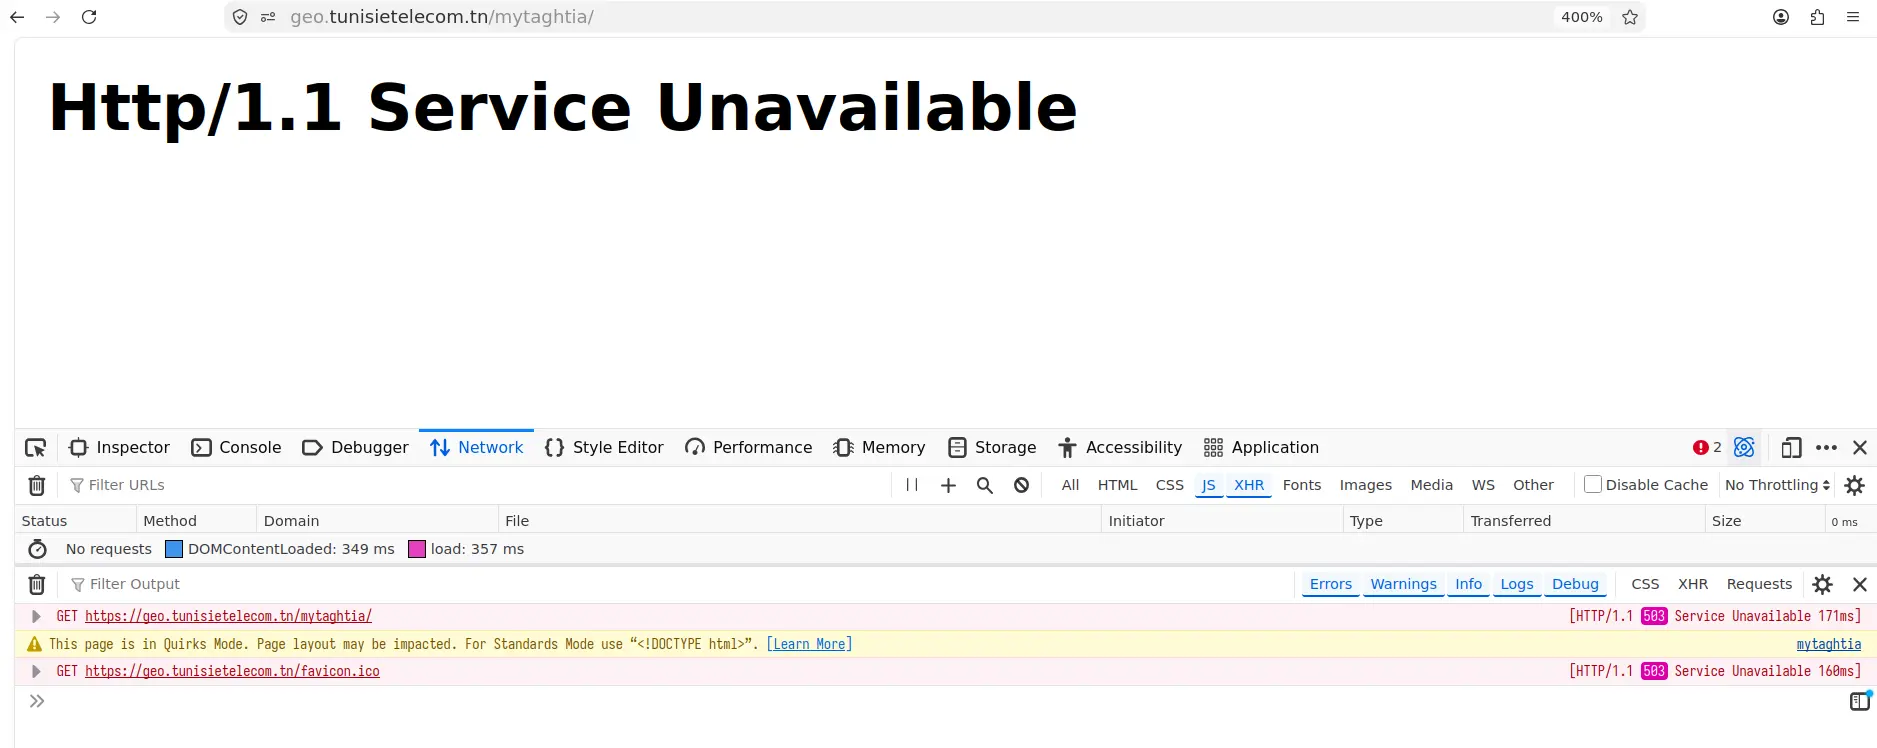Open the geo.tunisietelecom.tn/mytaghtia/ request link
The width and height of the screenshot is (1877, 748).
coord(228,616)
